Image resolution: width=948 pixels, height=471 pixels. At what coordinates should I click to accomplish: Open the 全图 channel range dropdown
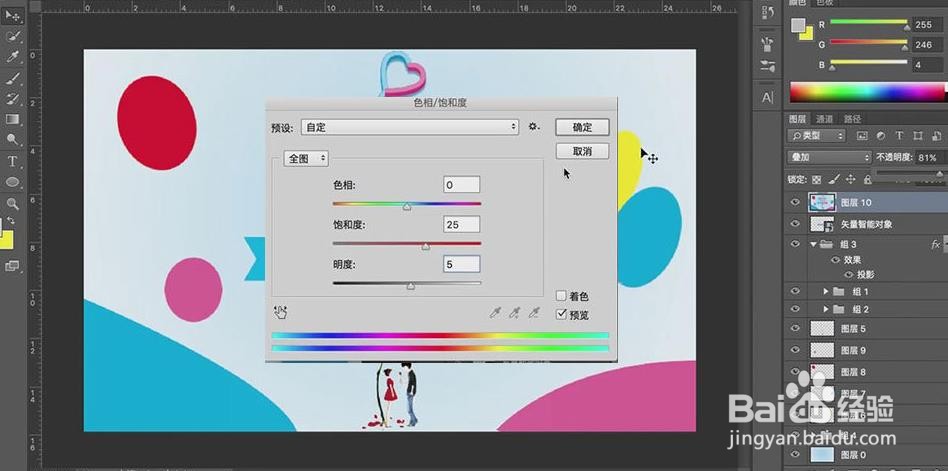tap(306, 158)
